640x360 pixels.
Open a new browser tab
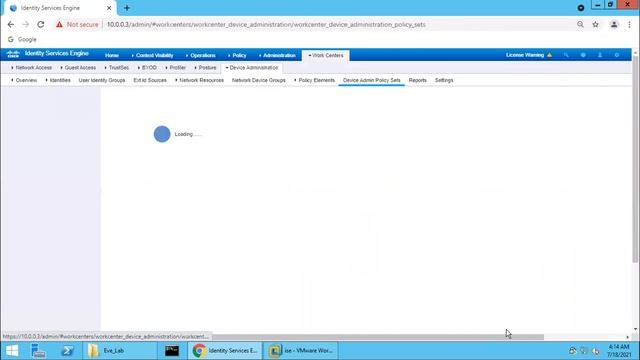[x=127, y=8]
